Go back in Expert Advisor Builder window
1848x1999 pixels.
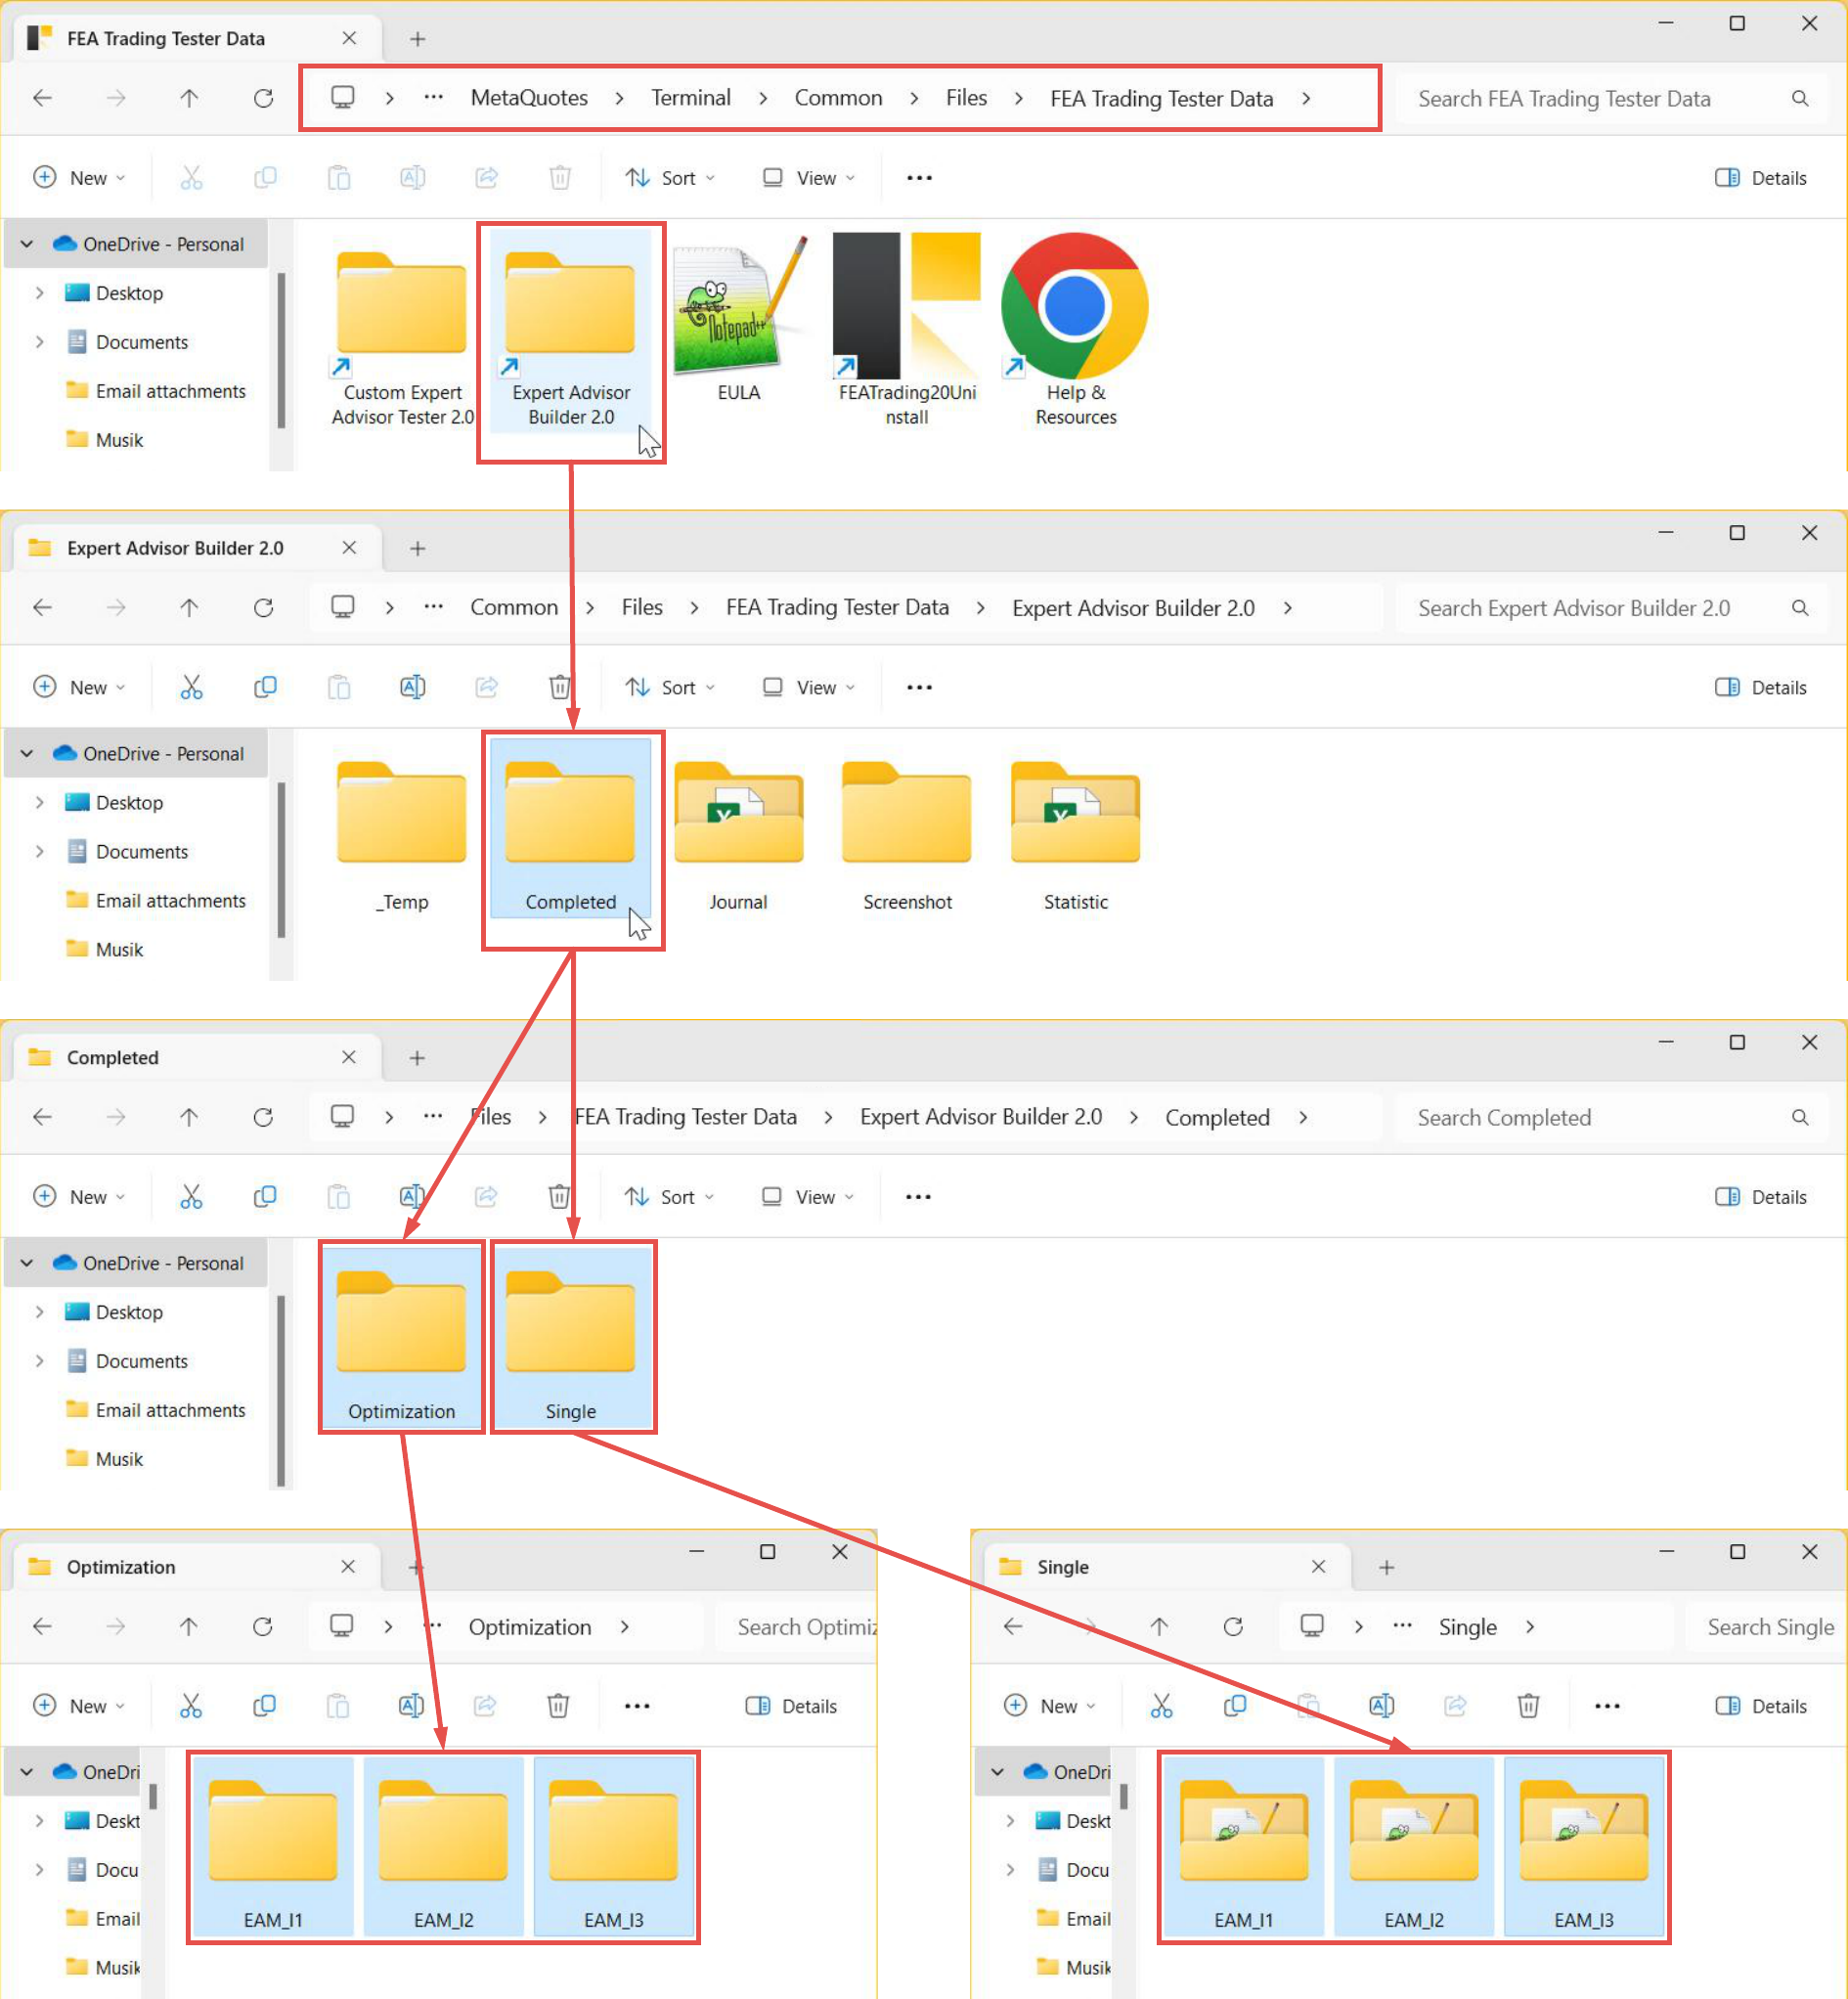43,607
